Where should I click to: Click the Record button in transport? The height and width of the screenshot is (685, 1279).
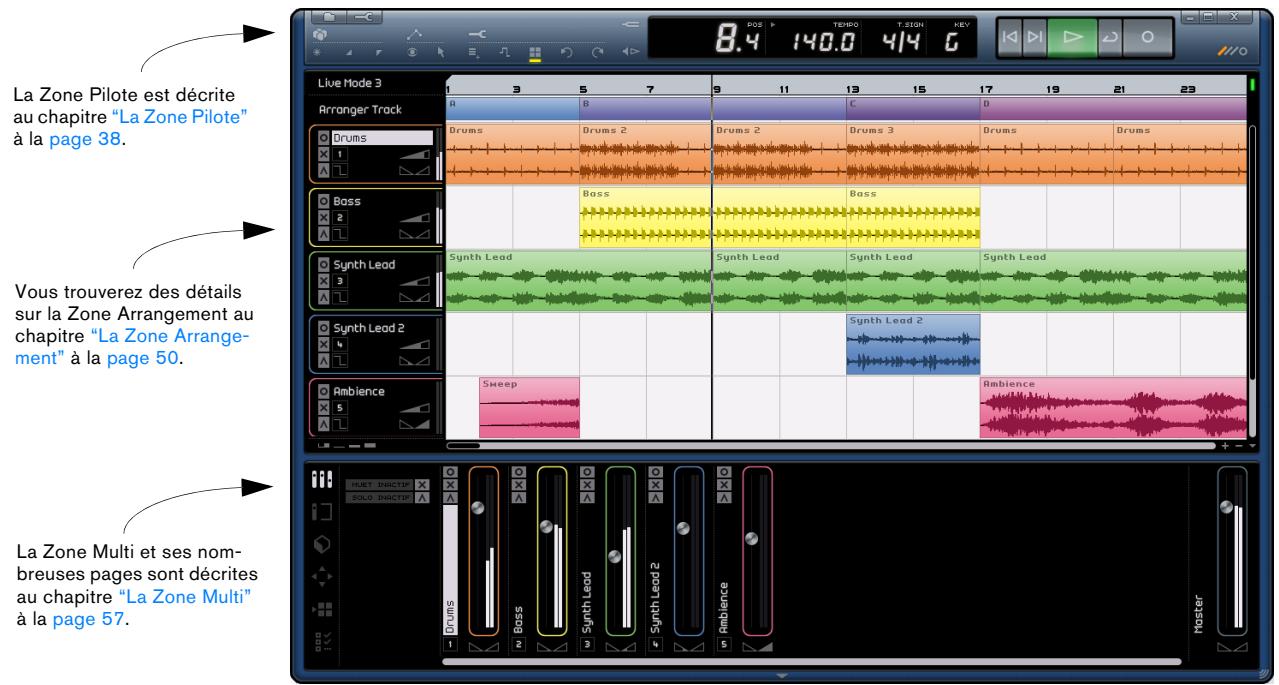coord(1147,36)
